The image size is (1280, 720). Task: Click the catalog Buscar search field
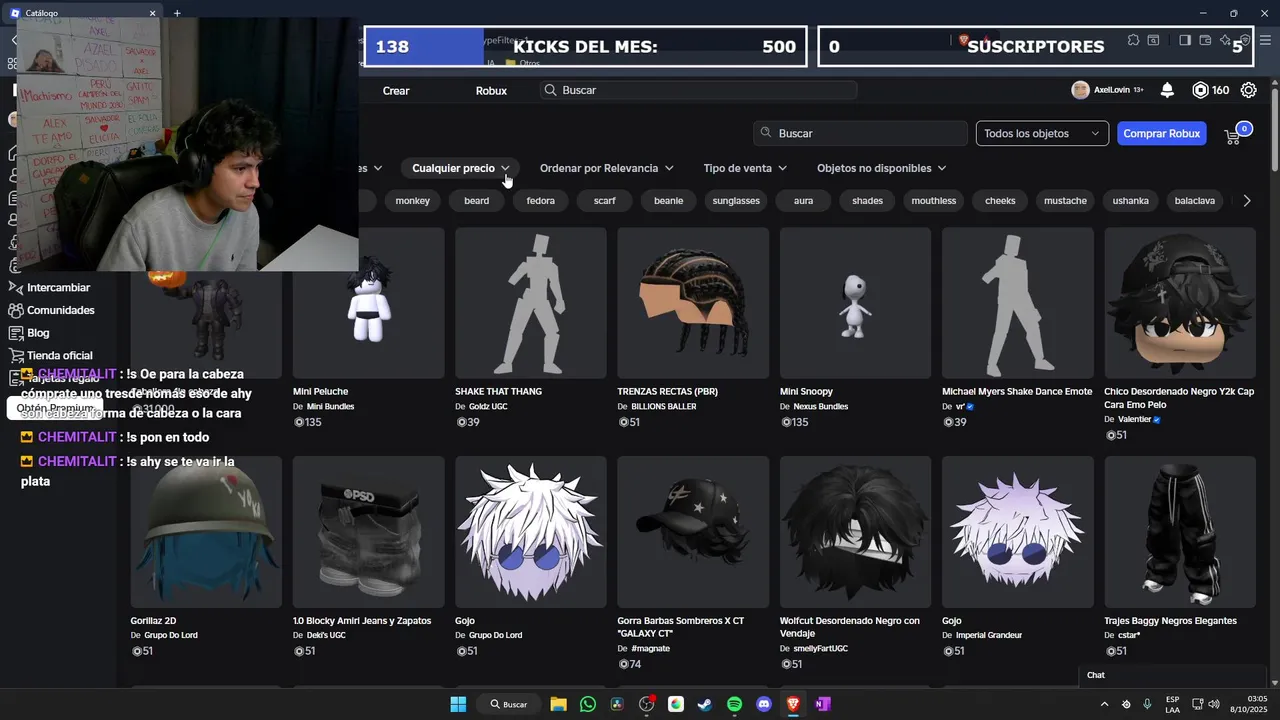point(860,133)
